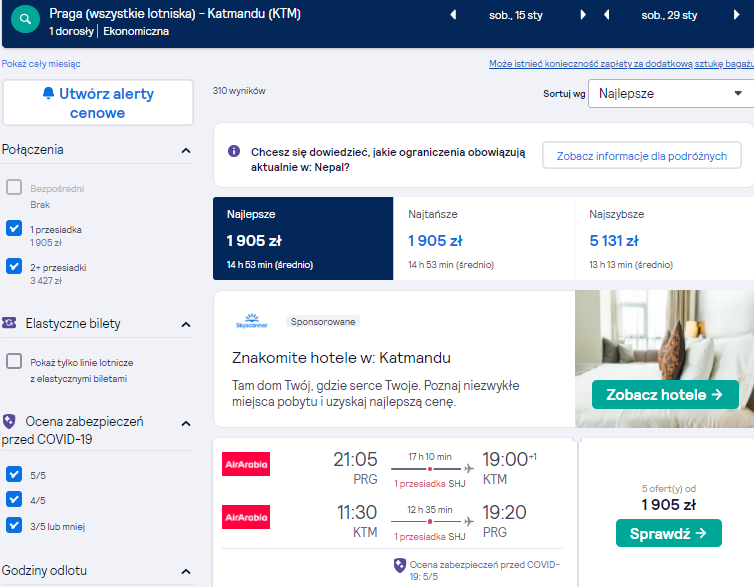
Task: Uncheck the 2+ przesiadki checkbox
Action: [x=14, y=266]
